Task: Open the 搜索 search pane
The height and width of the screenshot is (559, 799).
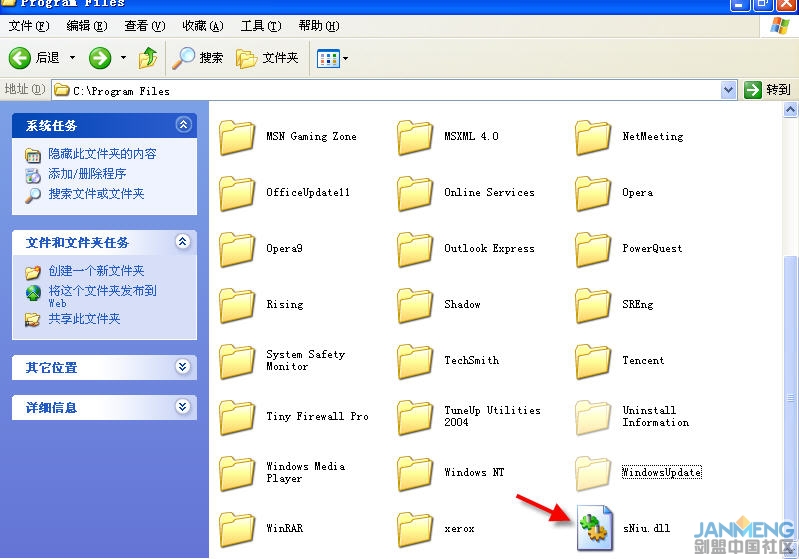Action: pos(198,58)
